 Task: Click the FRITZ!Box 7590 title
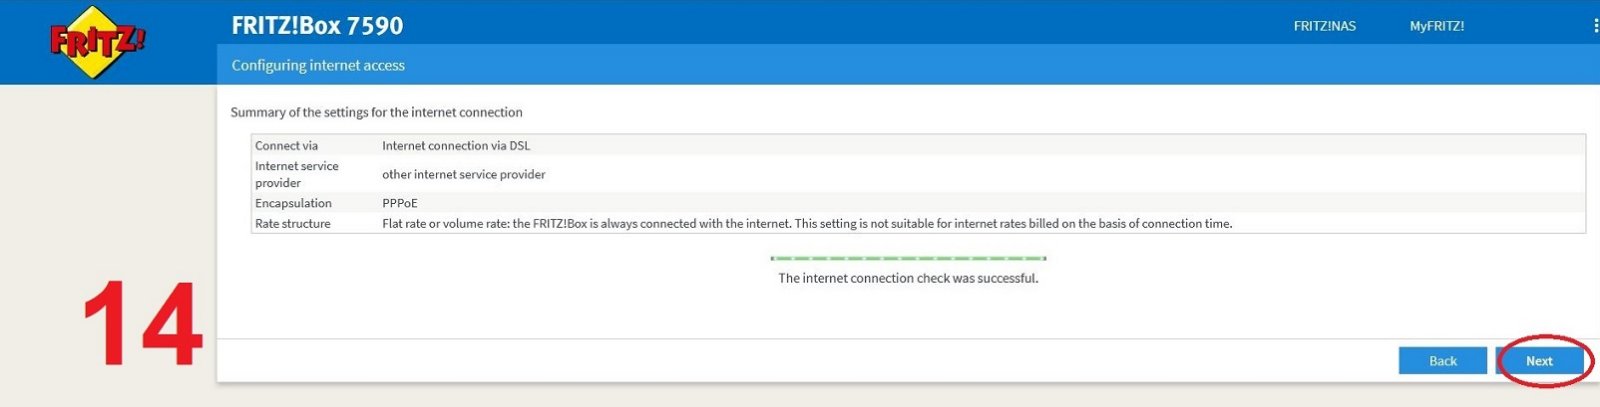[317, 25]
